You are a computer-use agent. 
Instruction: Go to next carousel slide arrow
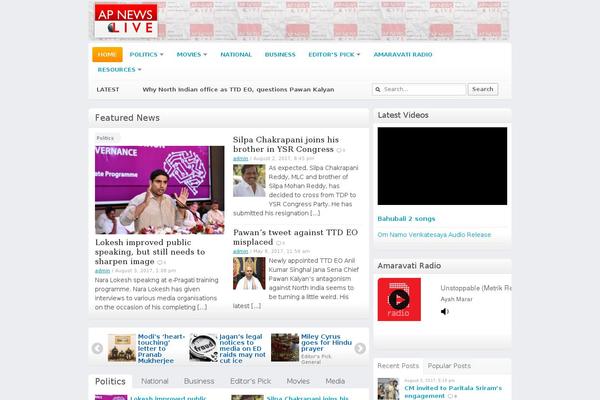[360, 348]
